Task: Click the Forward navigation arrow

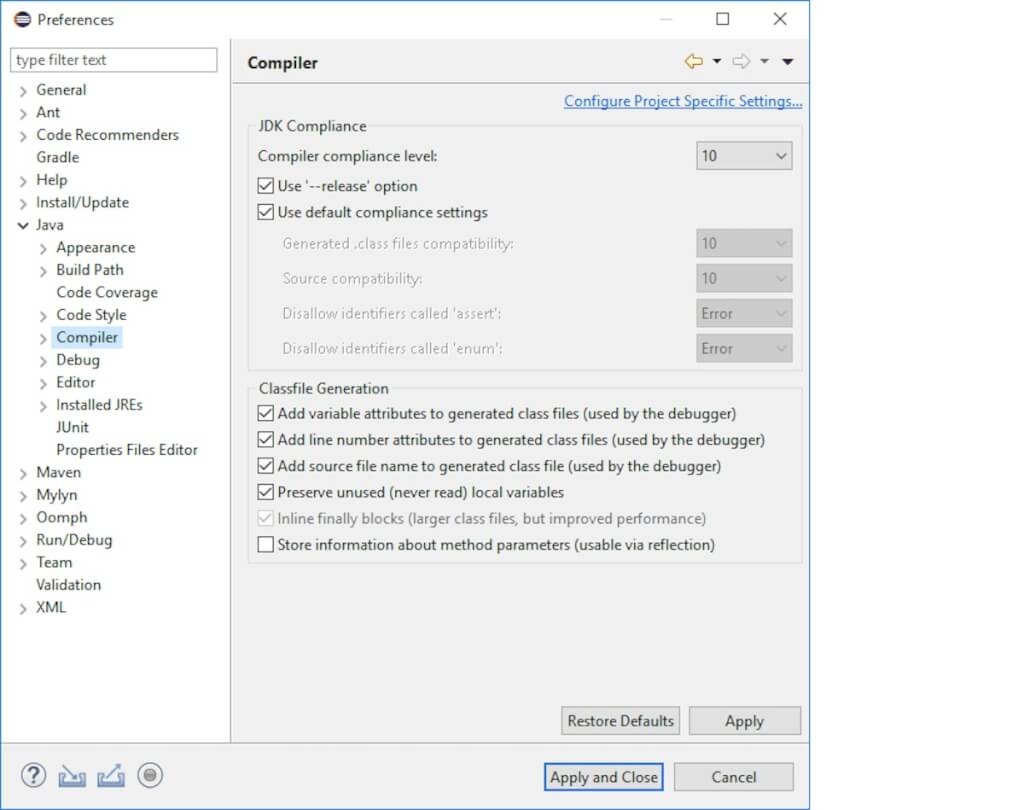Action: point(741,62)
